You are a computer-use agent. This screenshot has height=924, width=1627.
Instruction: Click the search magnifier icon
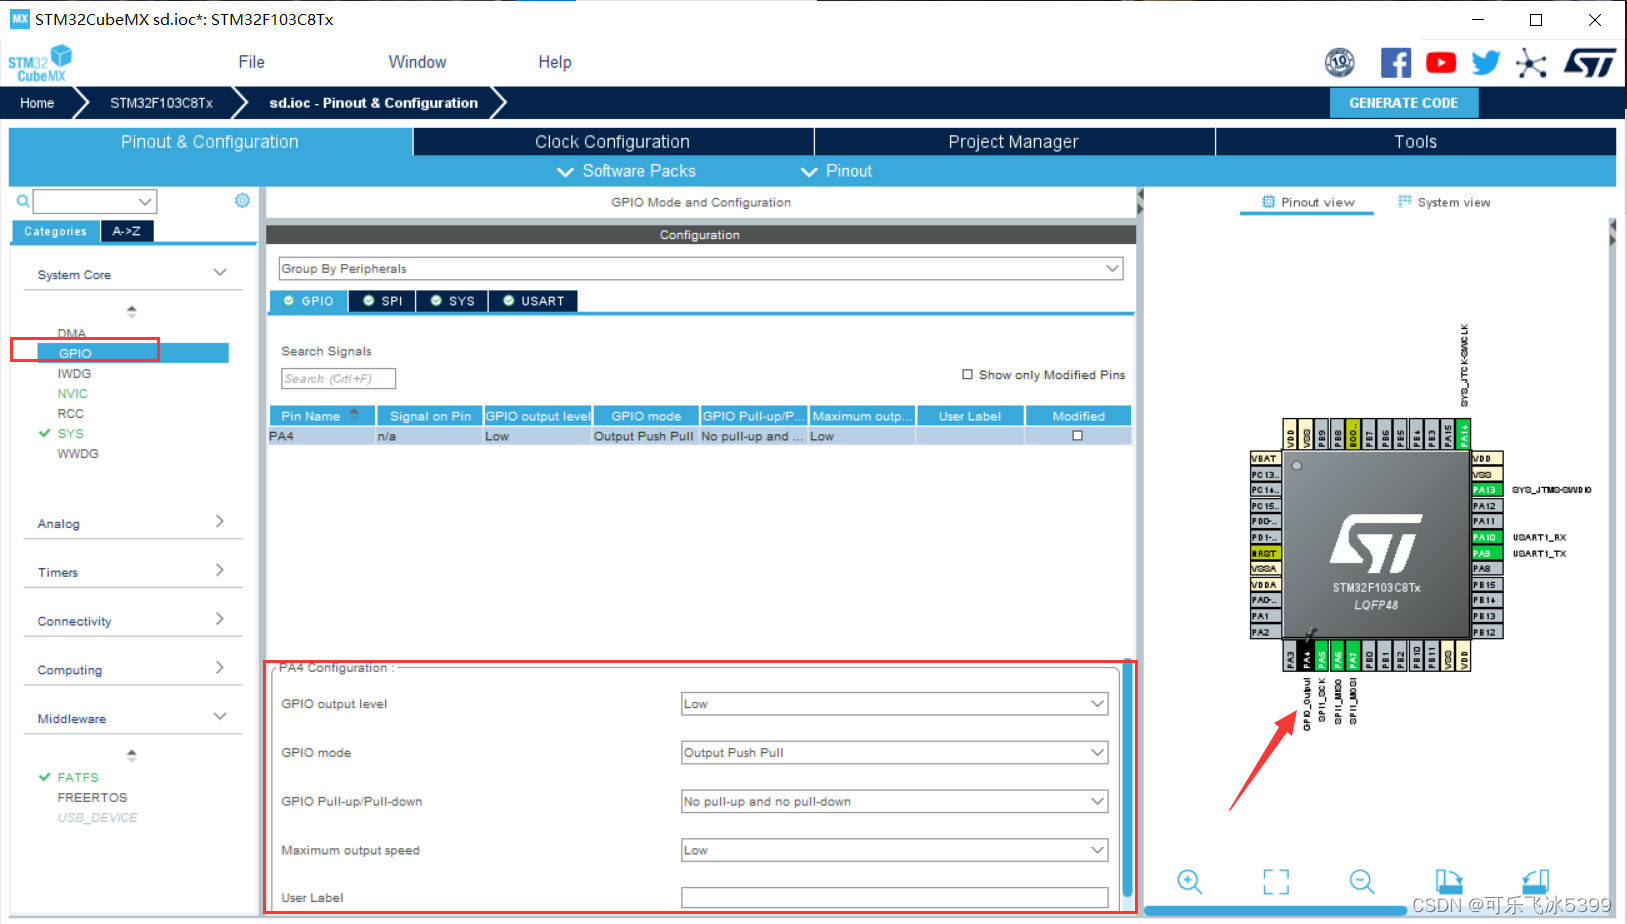22,202
